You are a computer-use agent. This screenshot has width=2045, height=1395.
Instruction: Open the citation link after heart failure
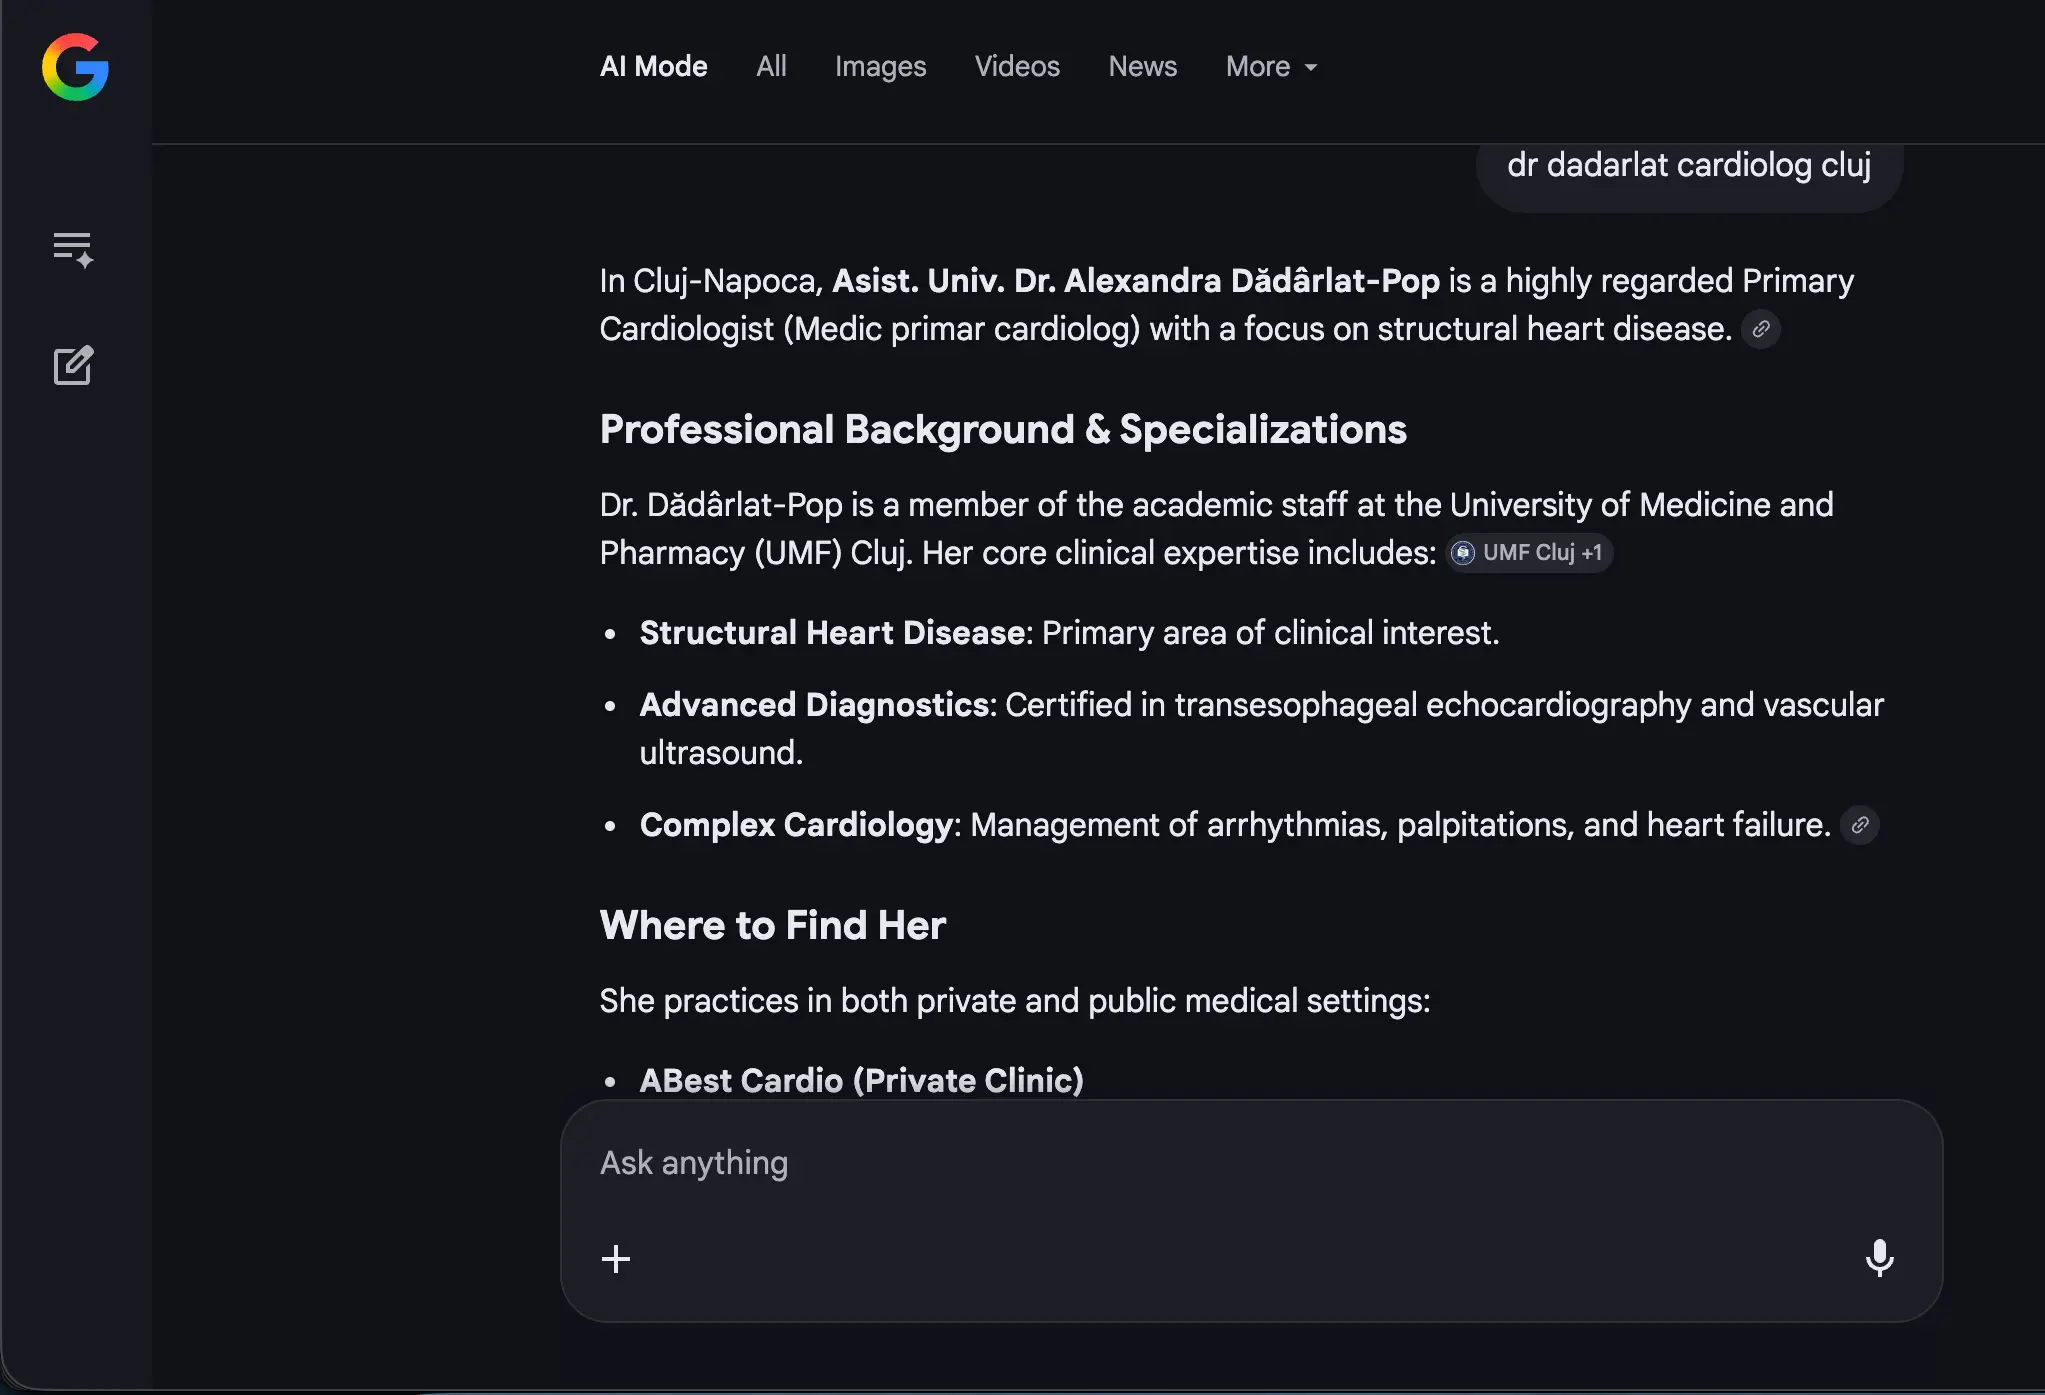pos(1860,825)
